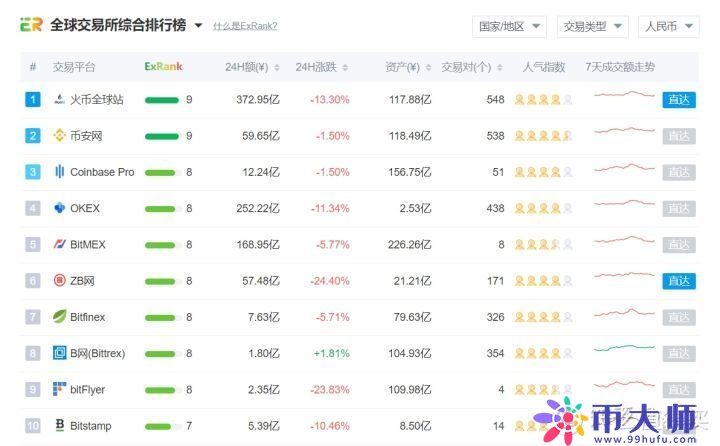Image resolution: width=720 pixels, height=446 pixels.
Task: Click the Binance logo icon
Action: 59,136
